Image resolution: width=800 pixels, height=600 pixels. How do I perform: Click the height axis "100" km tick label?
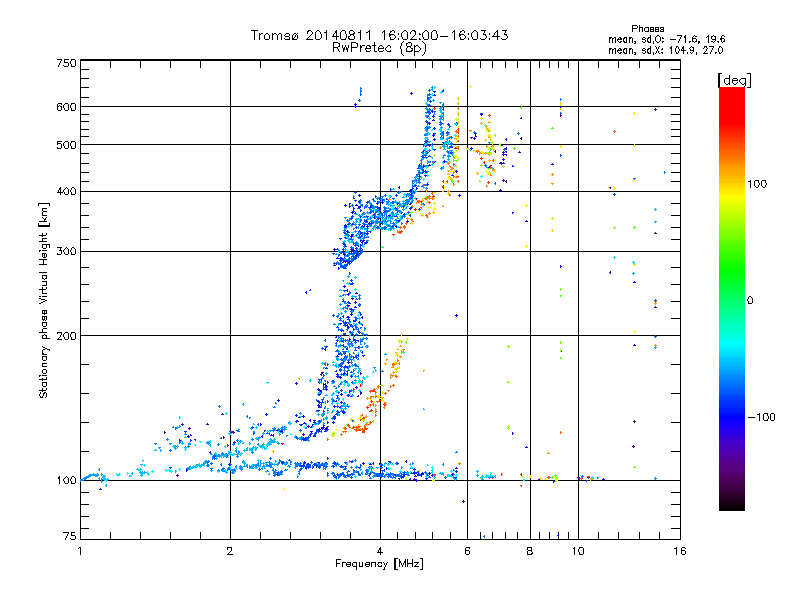click(66, 480)
